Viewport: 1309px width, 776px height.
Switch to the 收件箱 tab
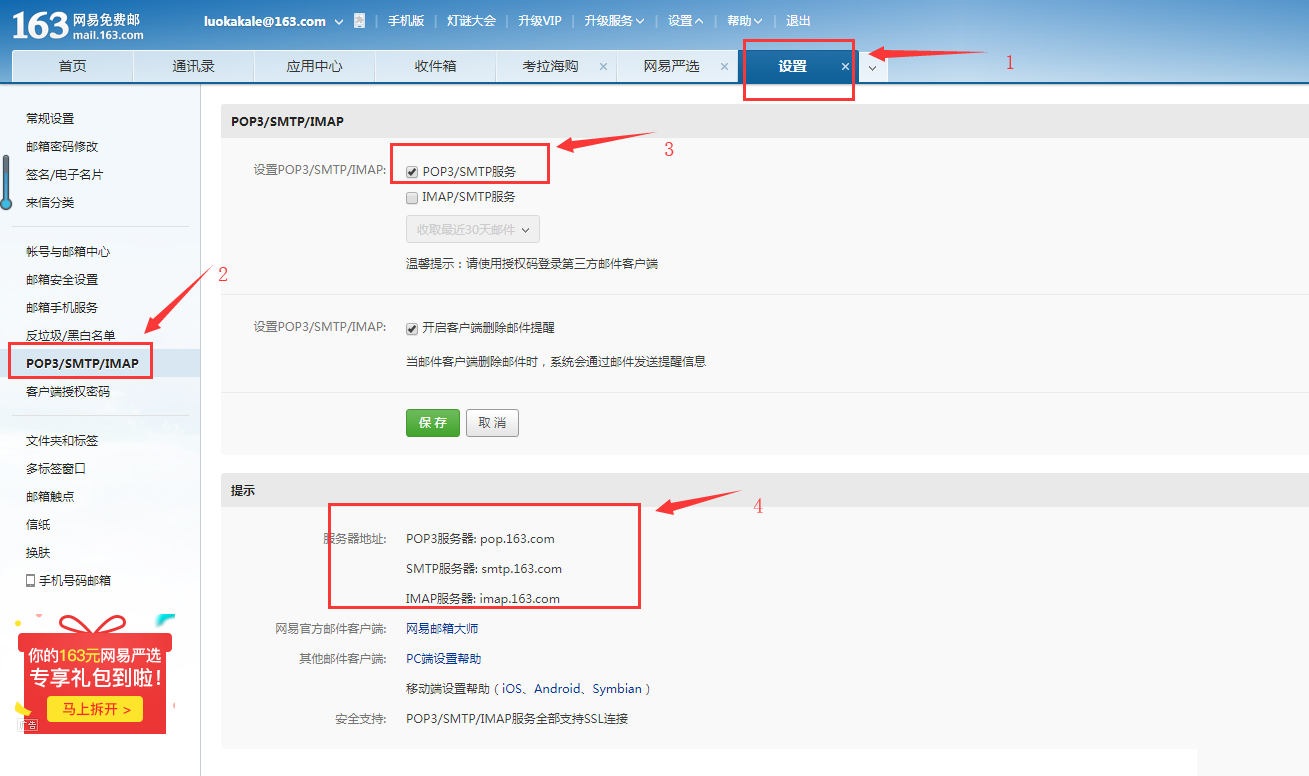click(435, 67)
